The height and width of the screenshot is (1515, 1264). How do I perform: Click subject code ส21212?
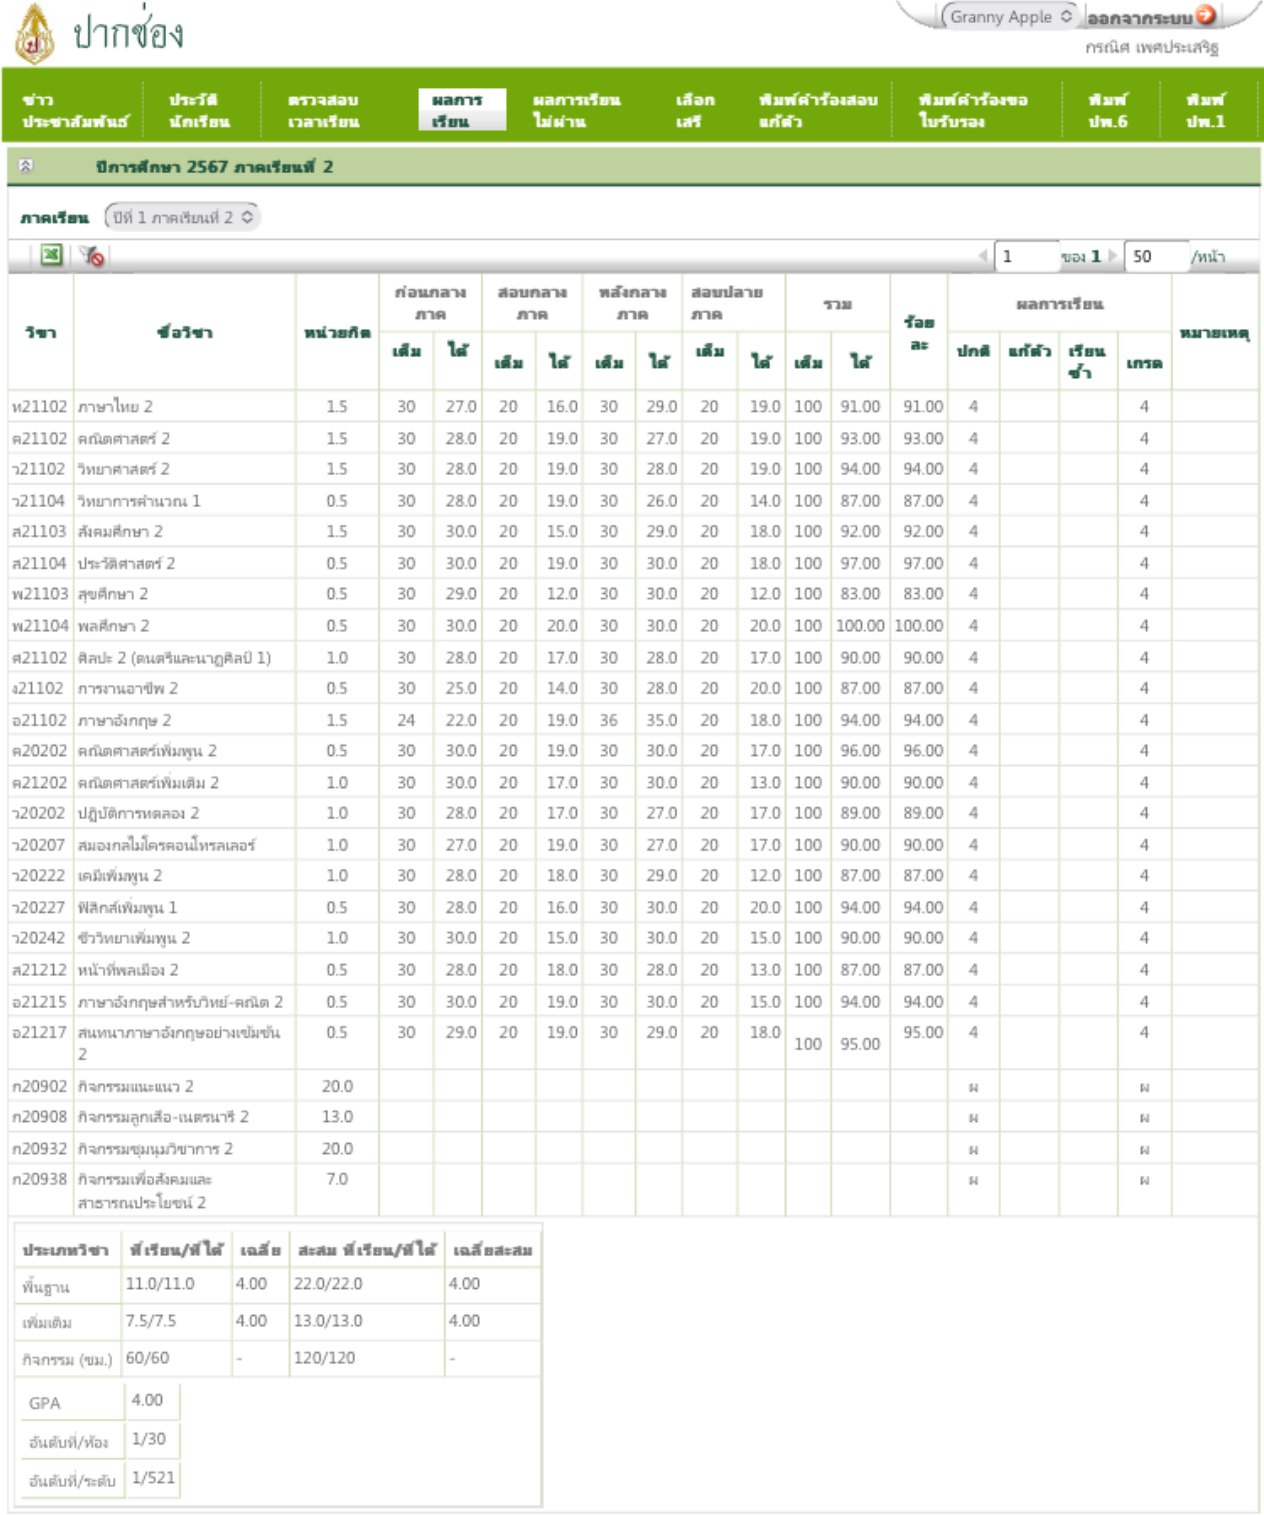pyautogui.click(x=39, y=969)
